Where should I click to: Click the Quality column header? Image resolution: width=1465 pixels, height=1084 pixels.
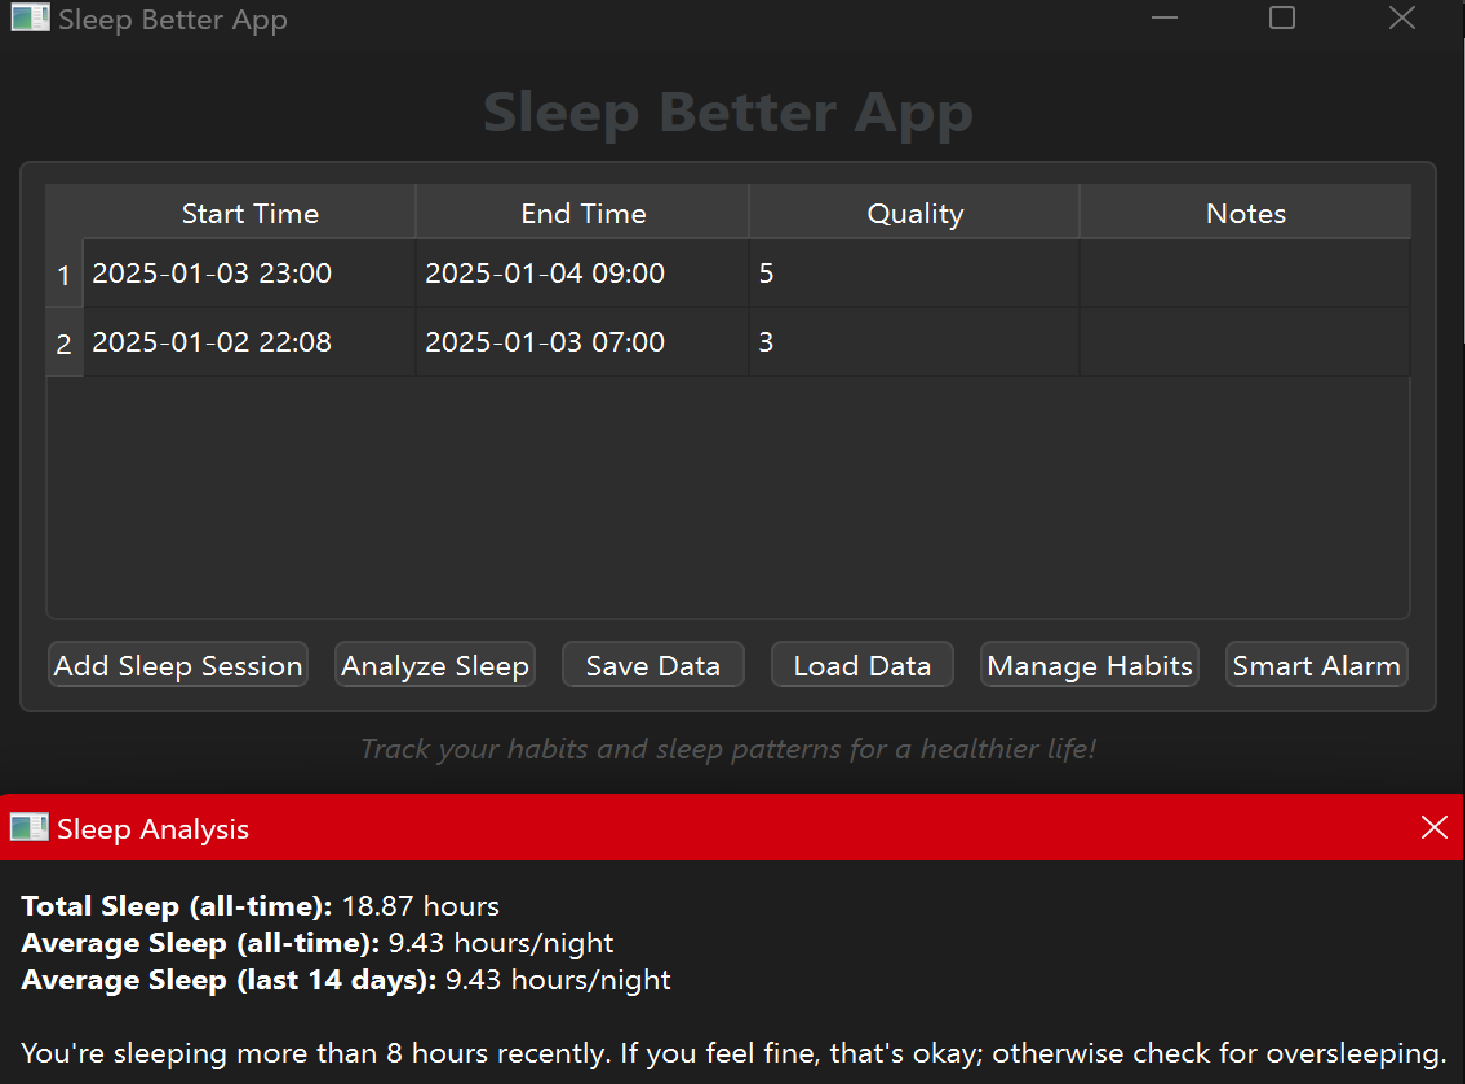pos(915,212)
